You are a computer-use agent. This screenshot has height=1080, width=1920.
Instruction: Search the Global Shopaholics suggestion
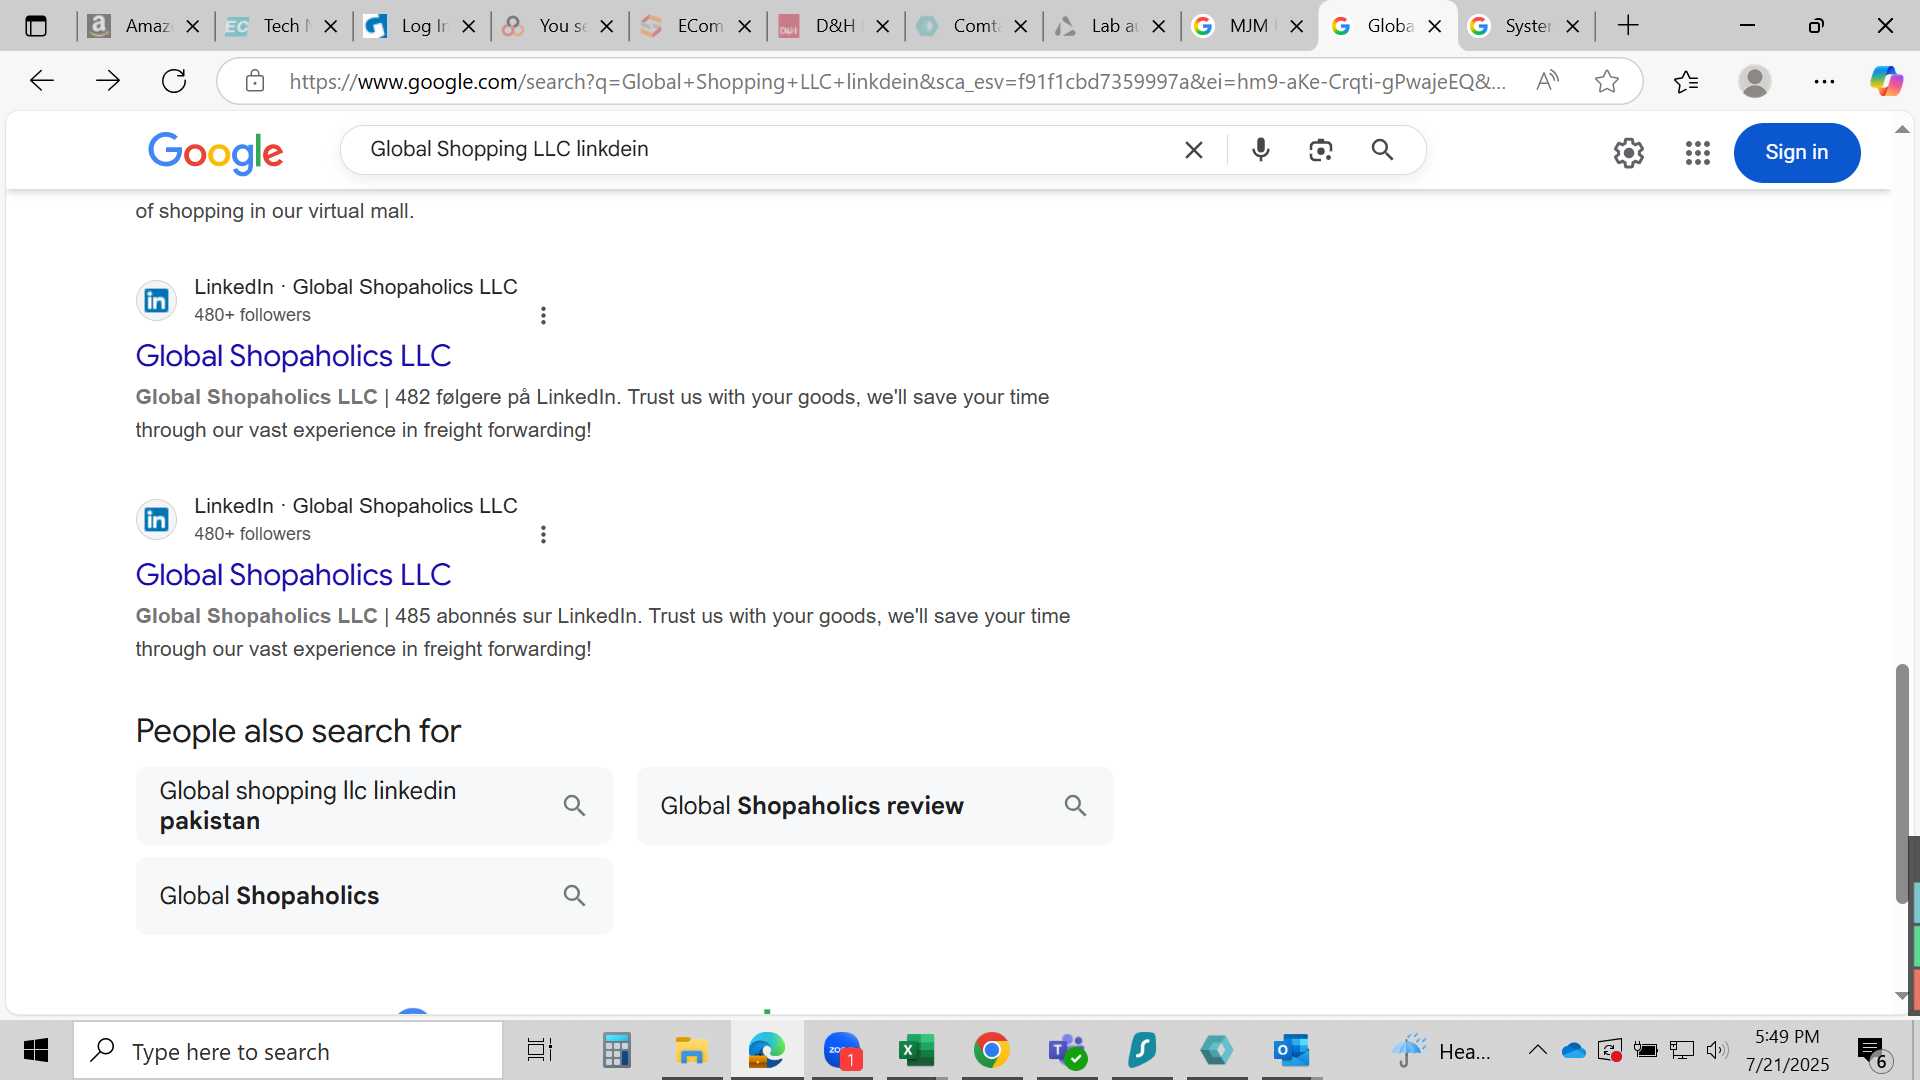pyautogui.click(x=374, y=896)
